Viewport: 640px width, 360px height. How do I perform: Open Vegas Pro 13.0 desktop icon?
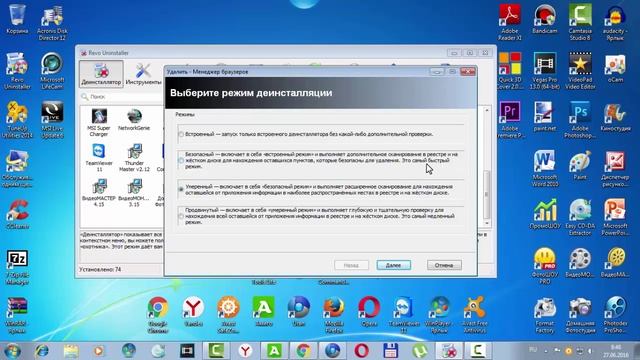545,71
